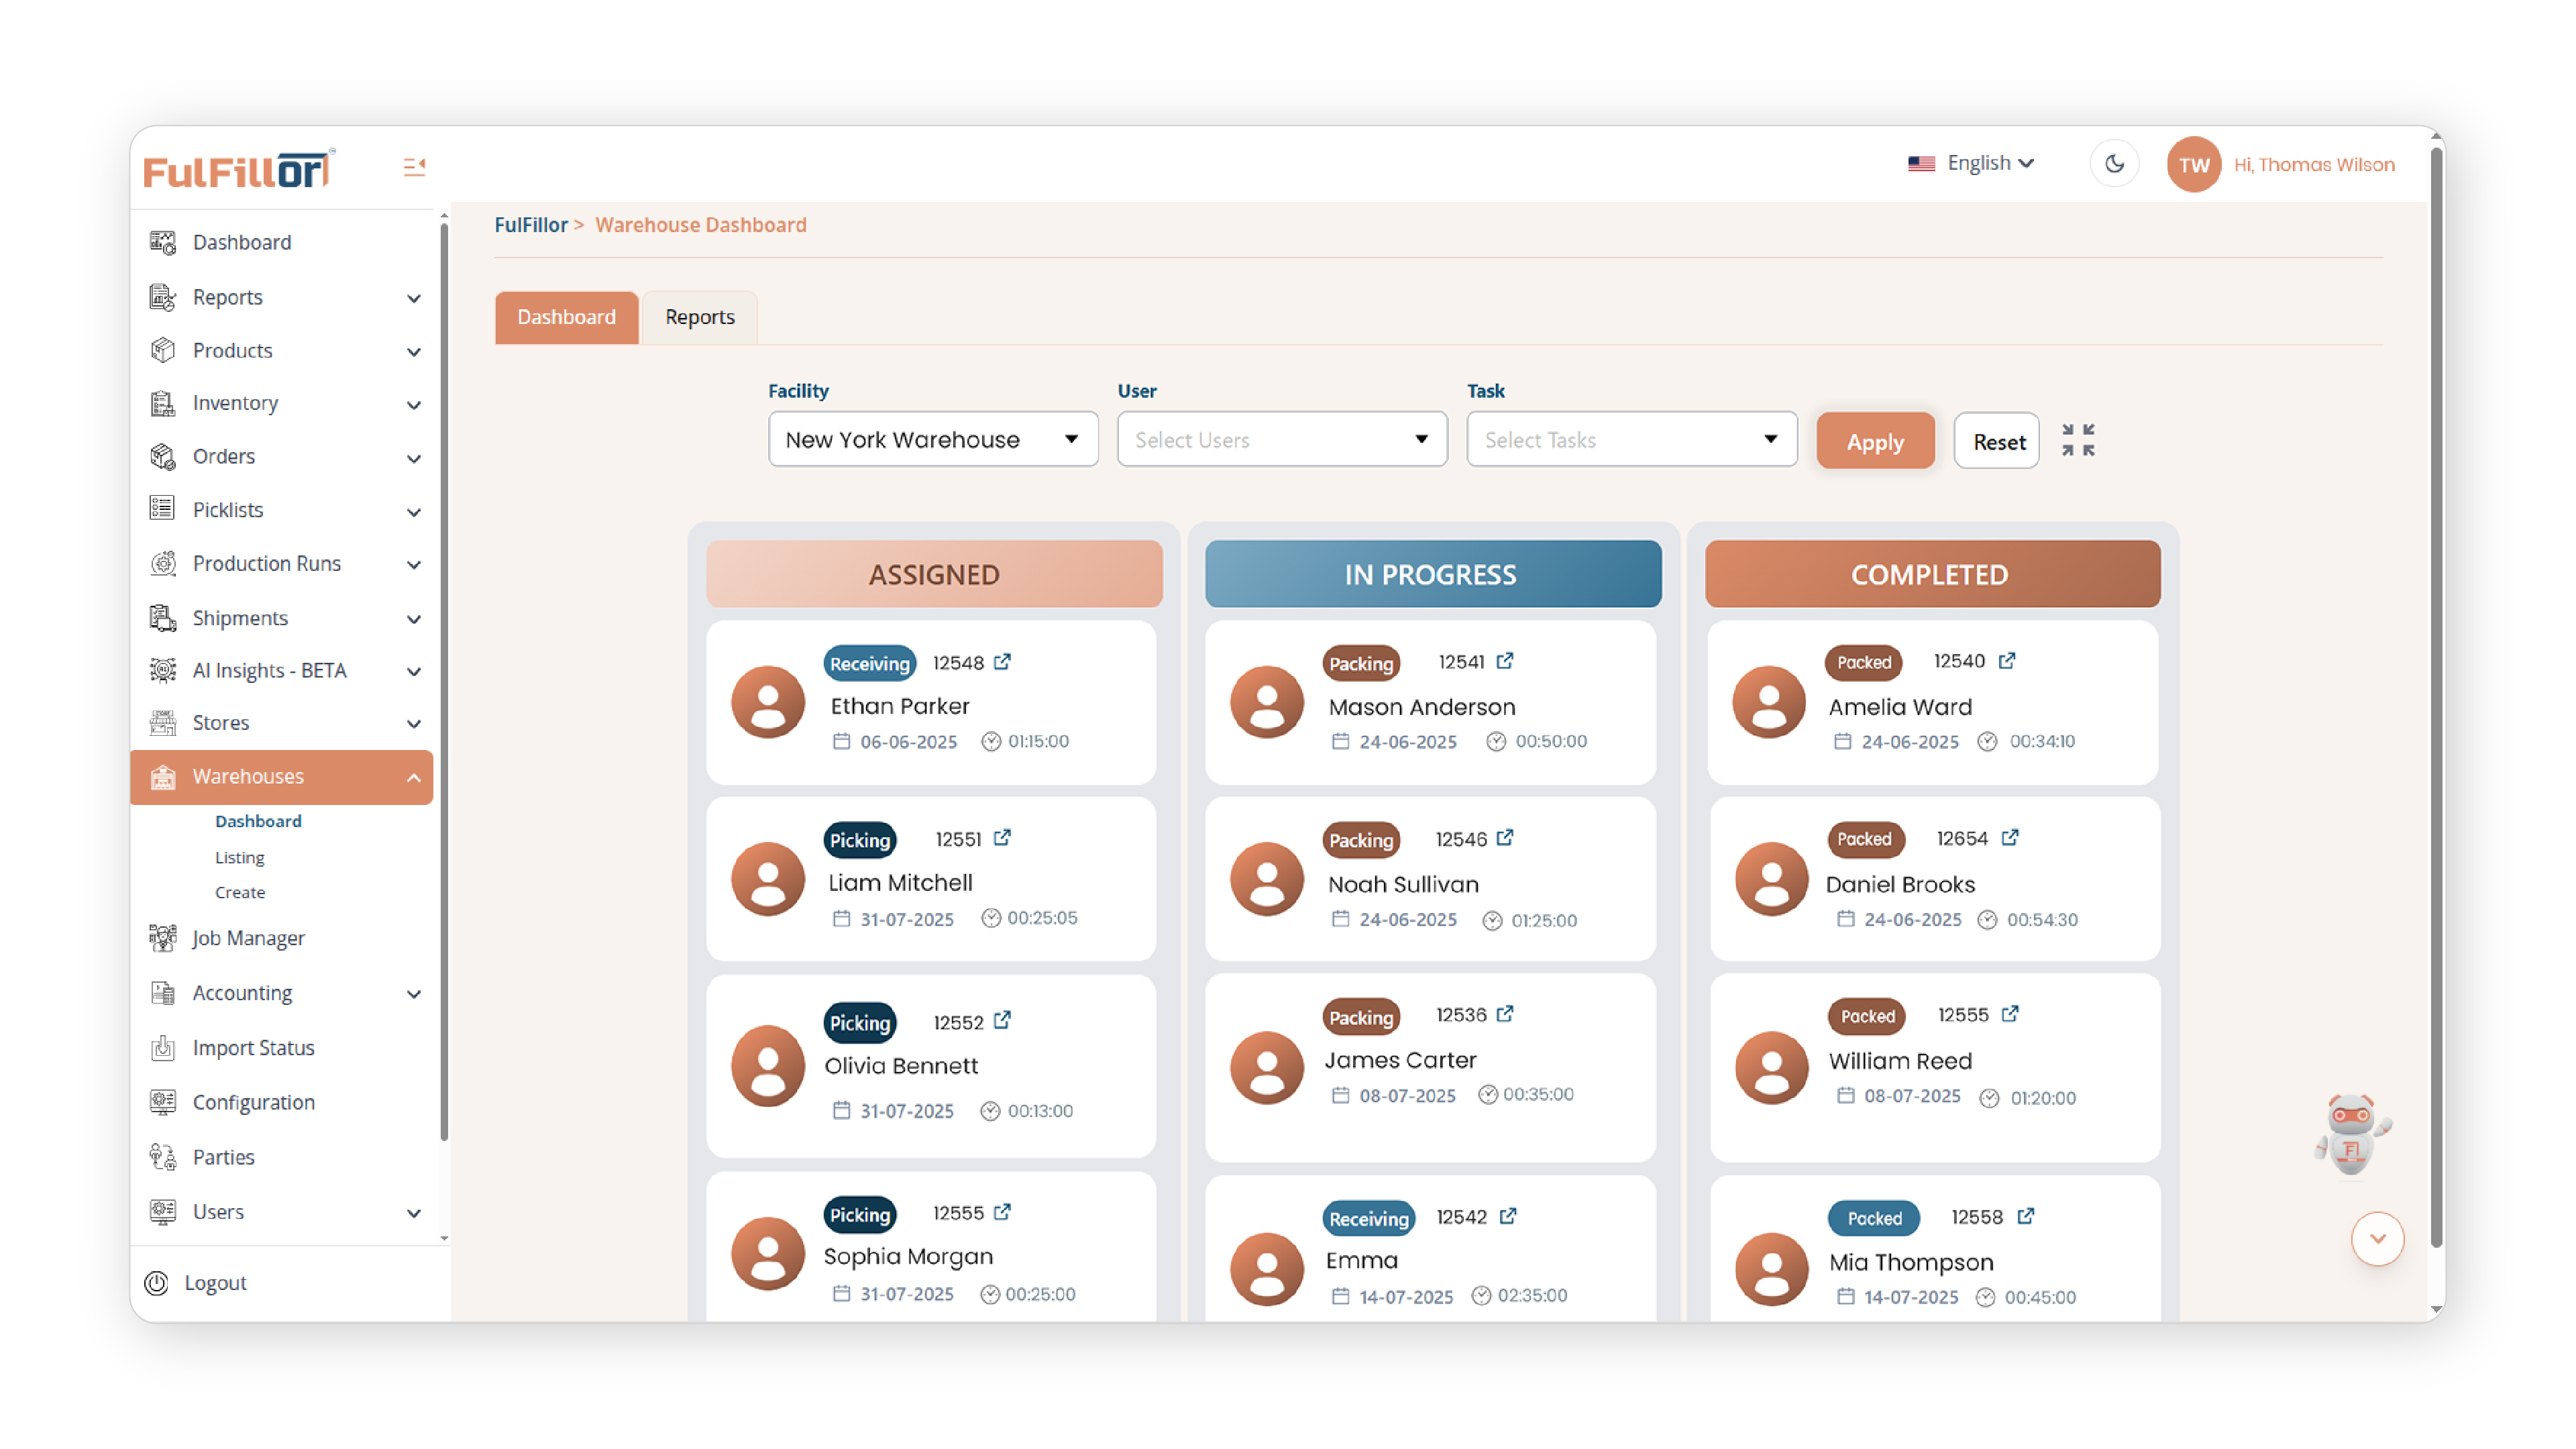
Task: Open external link for task 12548
Action: 1003,661
